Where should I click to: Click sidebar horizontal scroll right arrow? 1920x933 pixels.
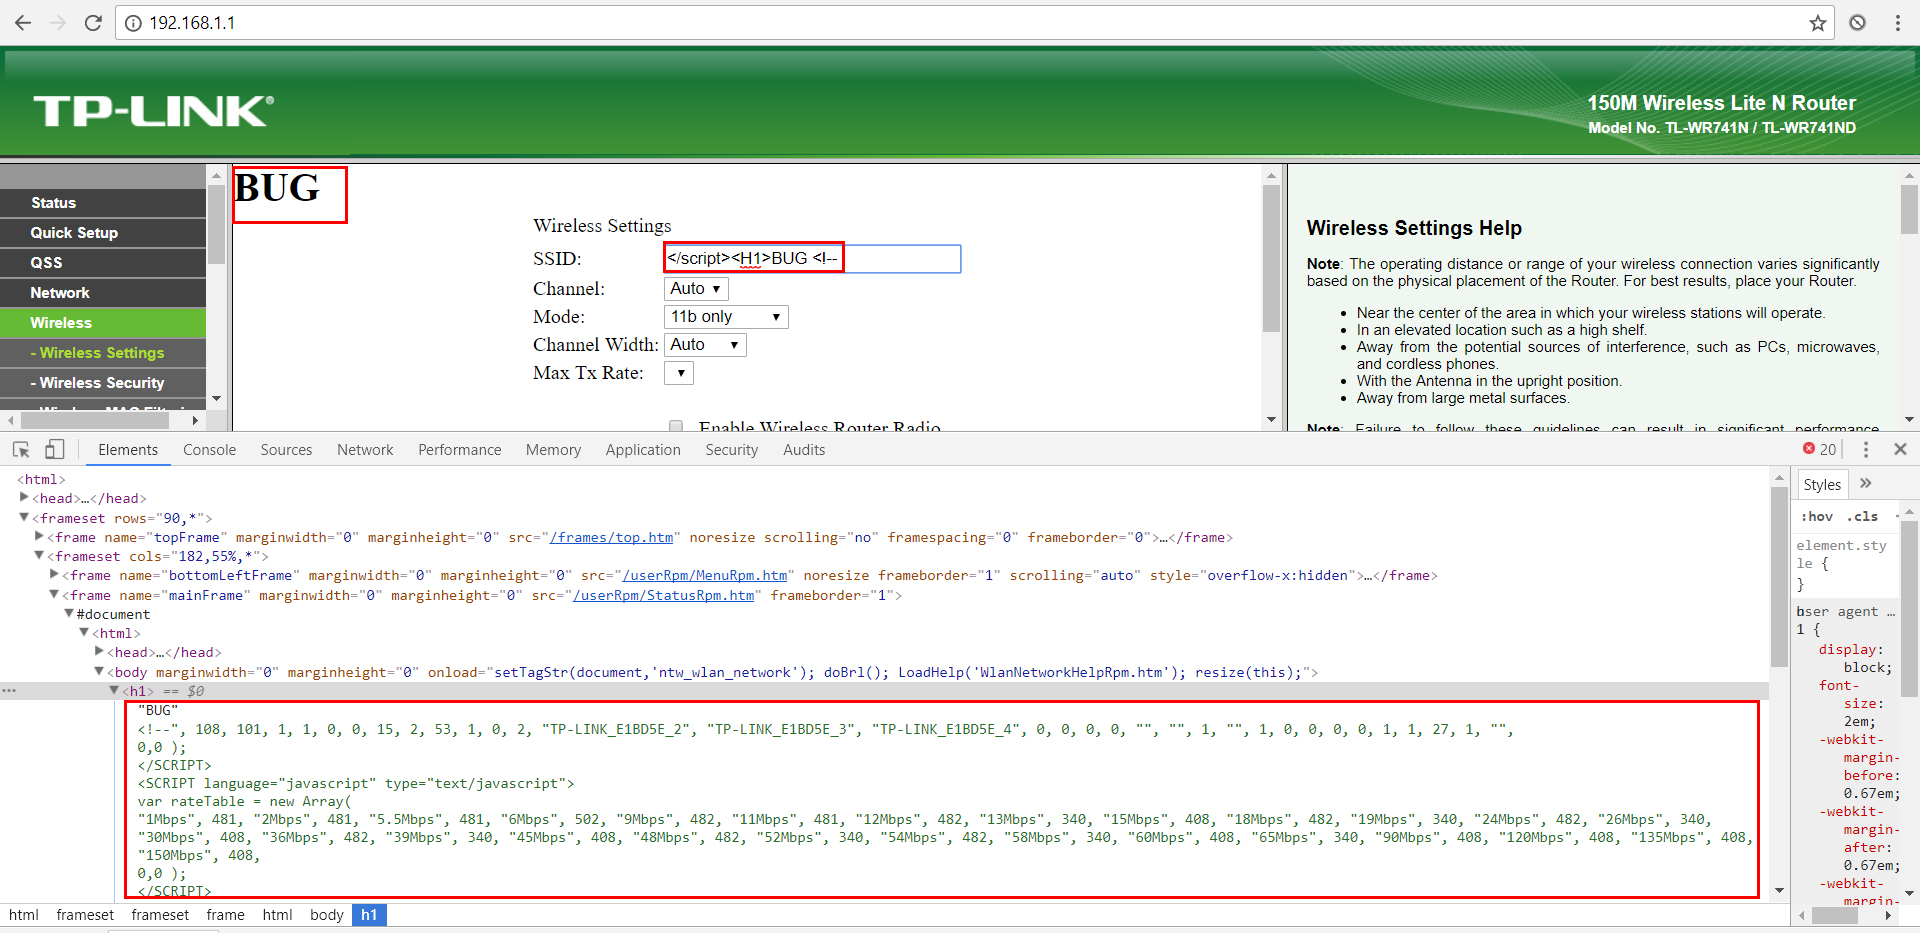pyautogui.click(x=196, y=421)
